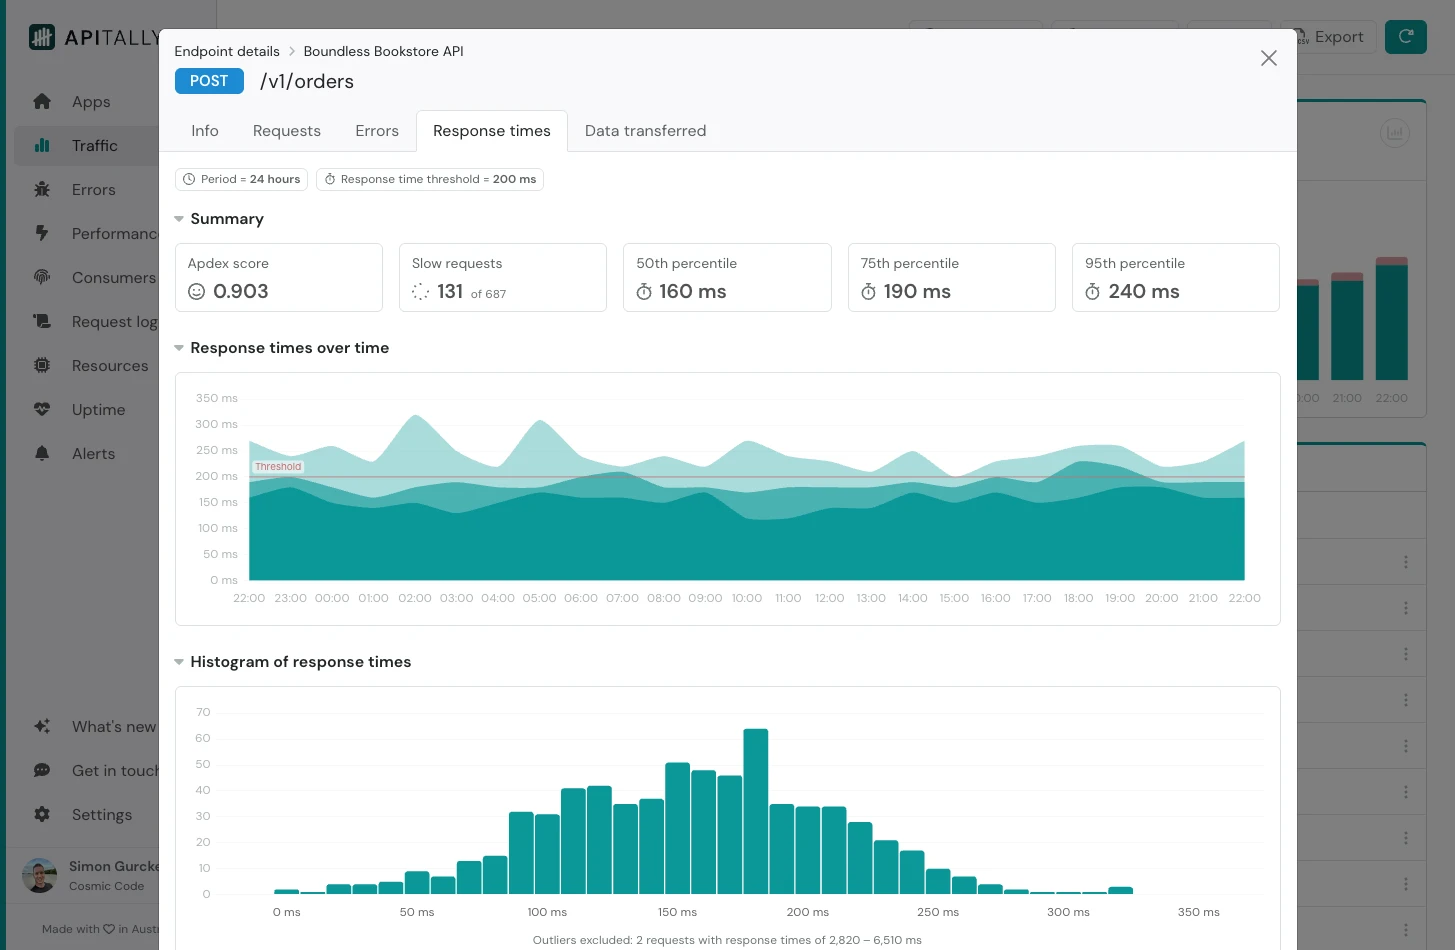
Task: Switch to the Requests tab
Action: (286, 130)
